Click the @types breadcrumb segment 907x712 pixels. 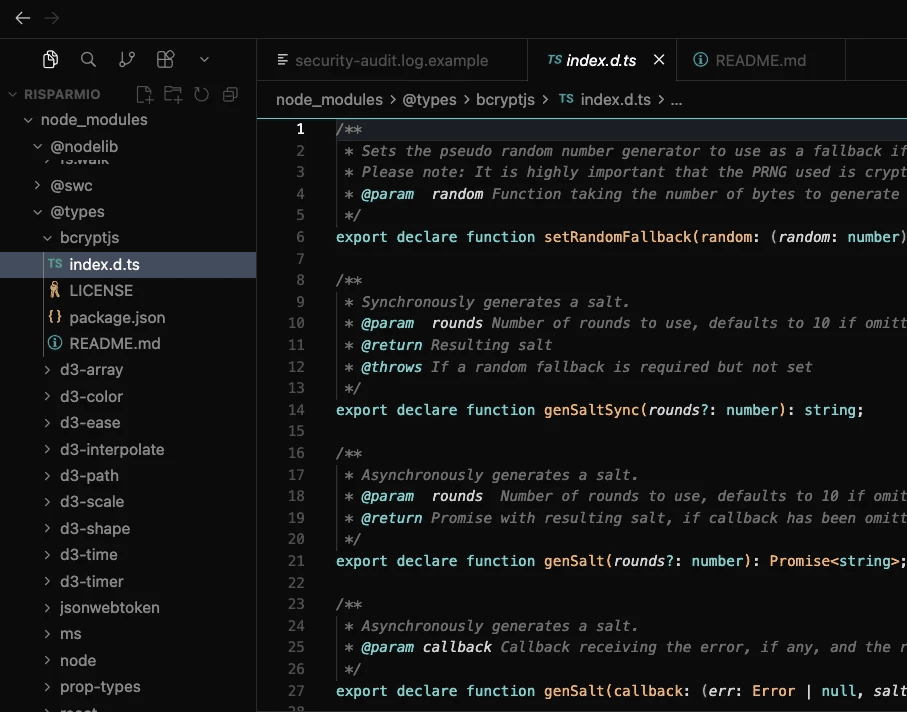tap(429, 99)
